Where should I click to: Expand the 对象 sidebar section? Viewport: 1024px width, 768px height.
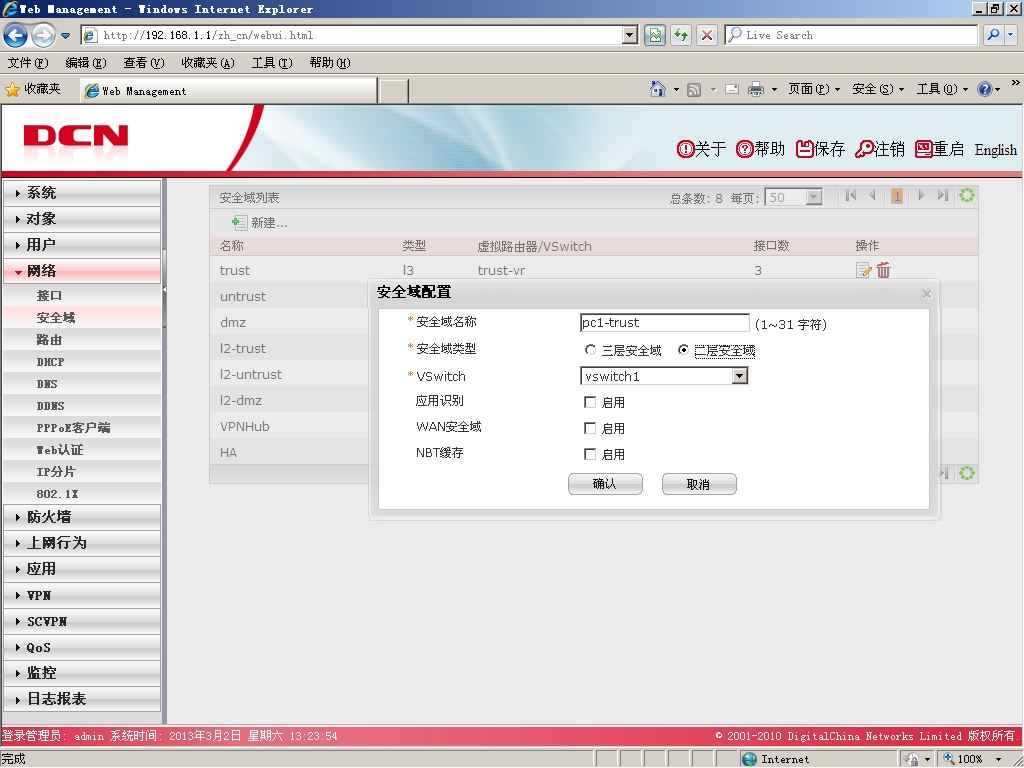coord(82,219)
